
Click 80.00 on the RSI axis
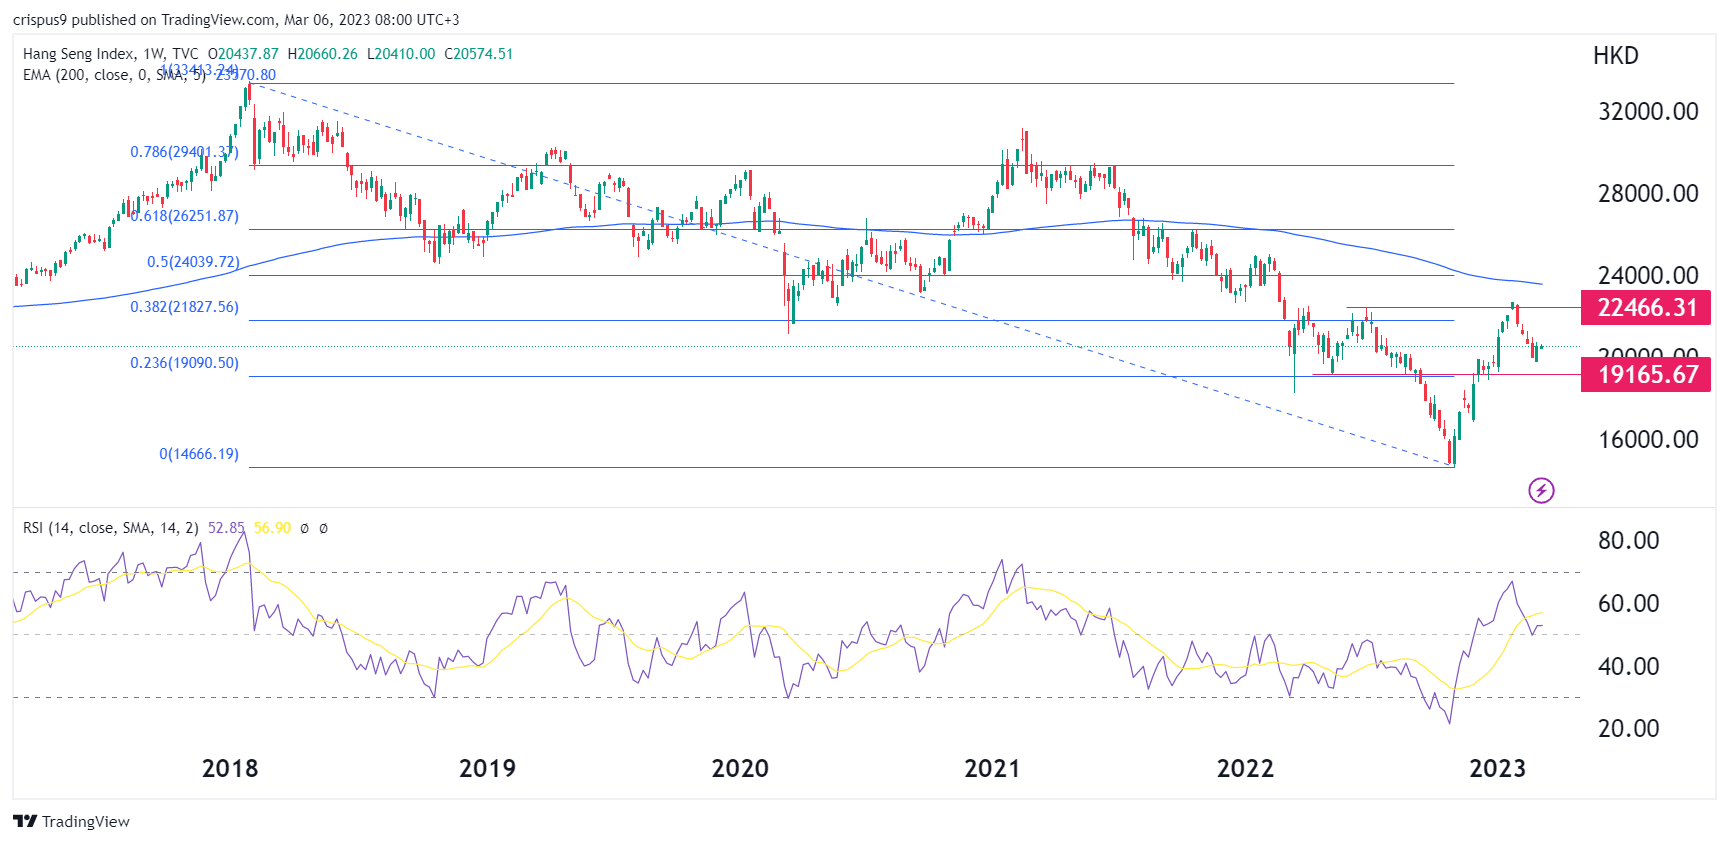click(x=1628, y=541)
